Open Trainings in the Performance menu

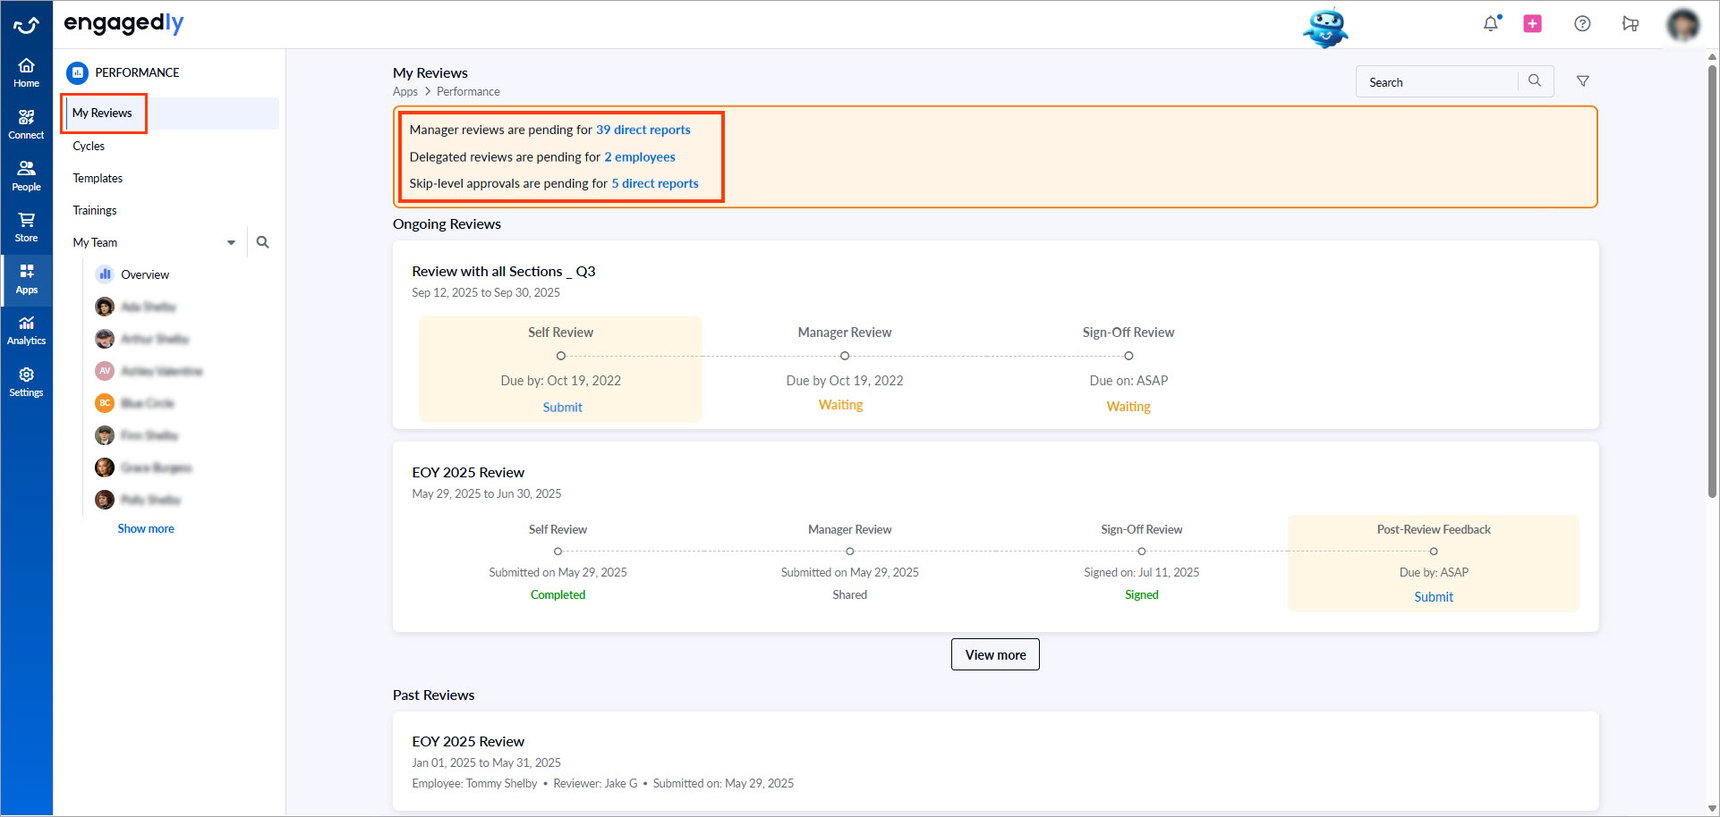[x=95, y=210]
